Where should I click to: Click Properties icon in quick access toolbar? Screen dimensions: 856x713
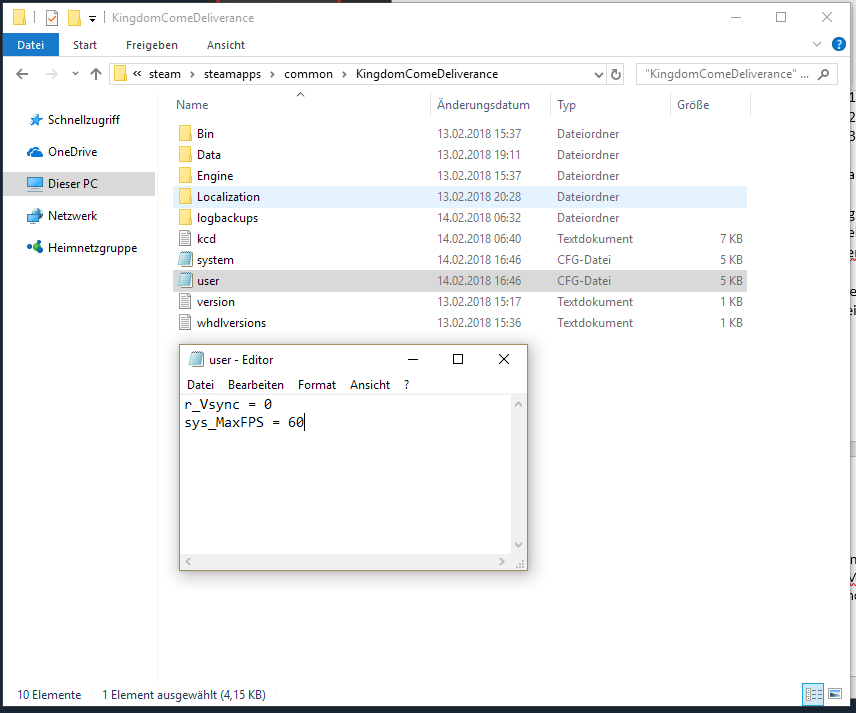click(52, 18)
